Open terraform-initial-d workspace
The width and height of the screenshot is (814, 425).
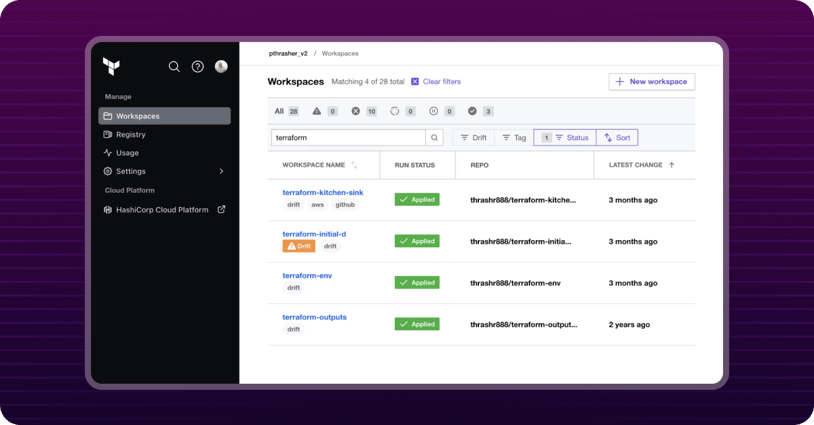click(x=314, y=234)
